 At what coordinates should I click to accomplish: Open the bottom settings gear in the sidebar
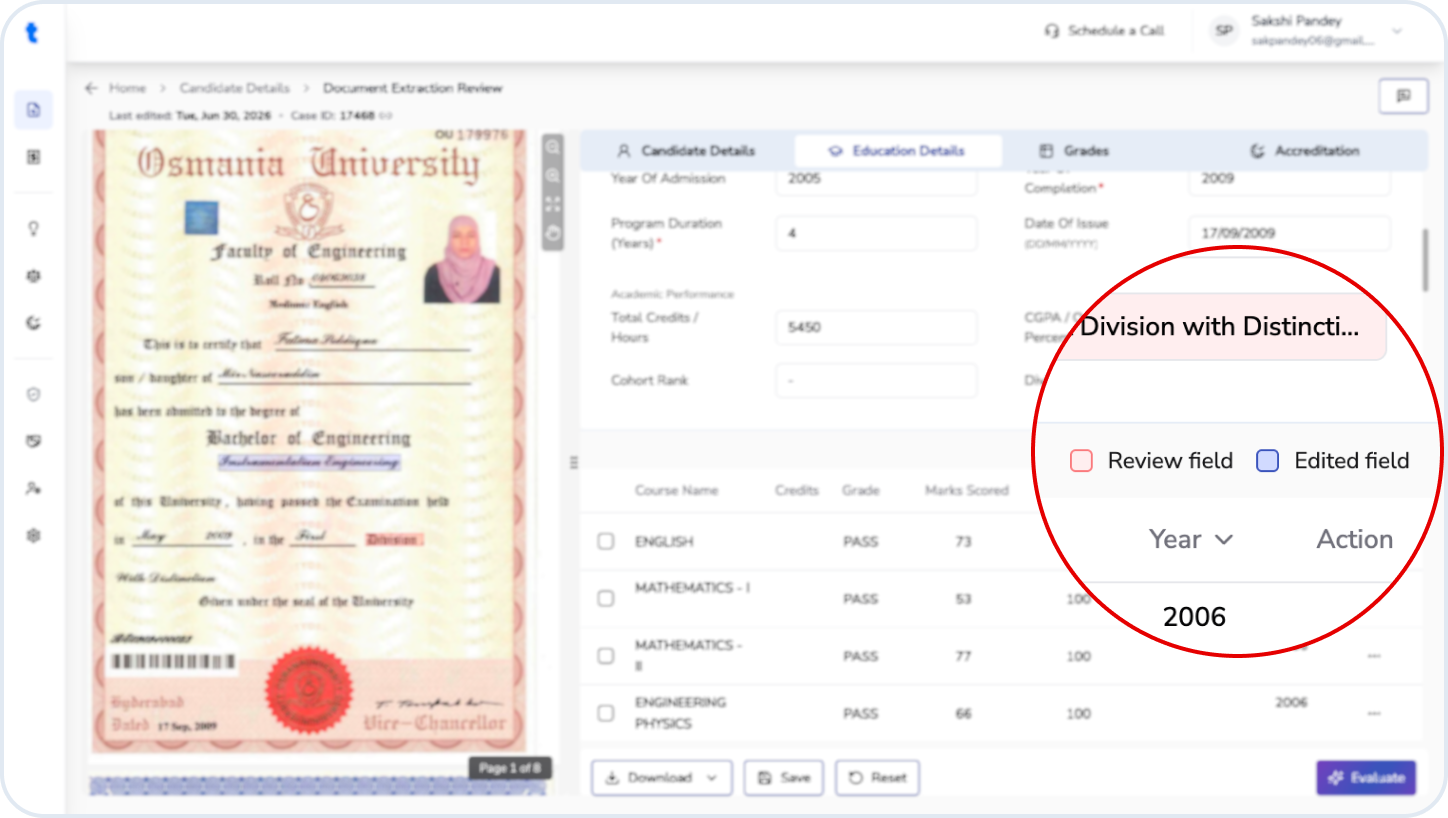click(34, 536)
